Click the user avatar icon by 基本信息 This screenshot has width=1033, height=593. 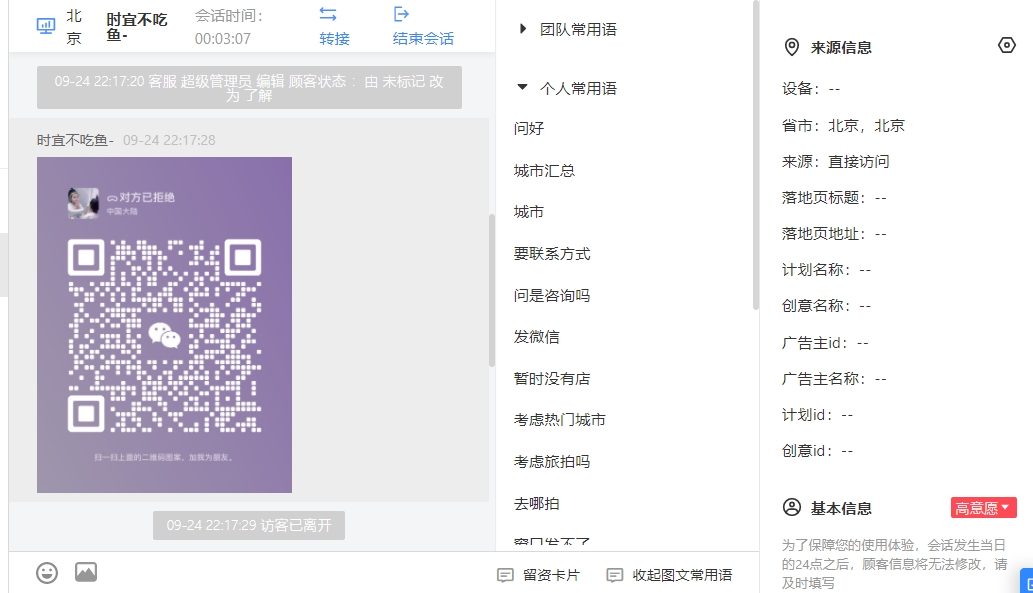pos(792,507)
